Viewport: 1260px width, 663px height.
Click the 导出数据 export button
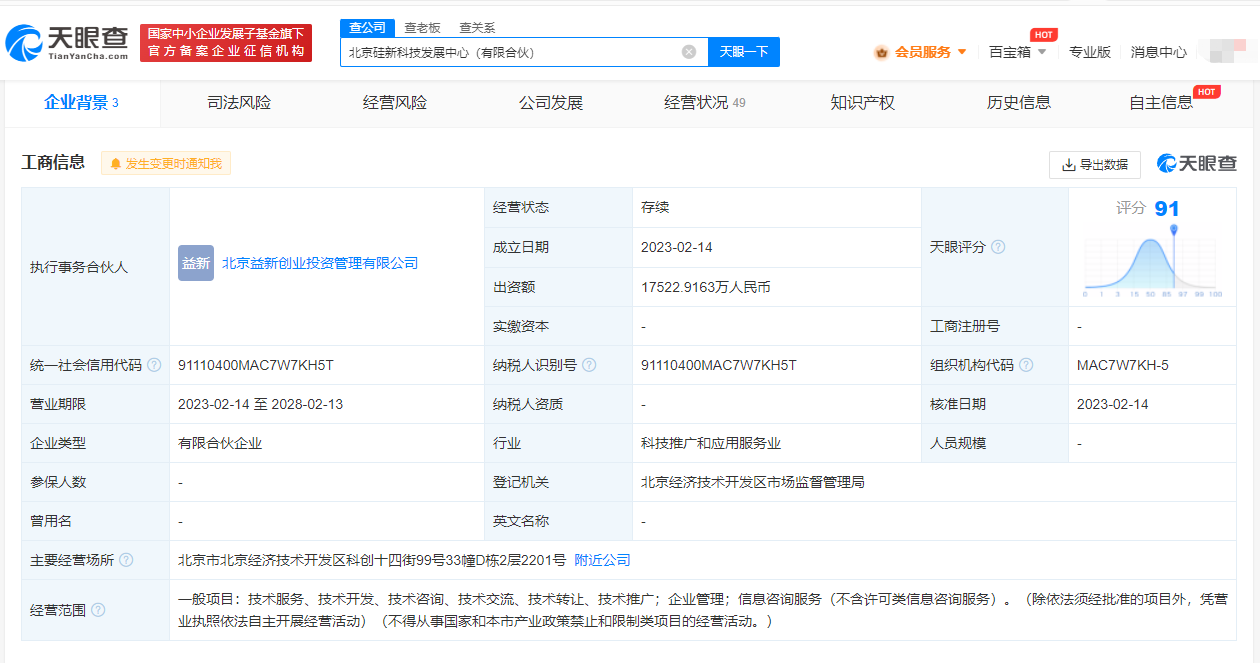click(1095, 165)
